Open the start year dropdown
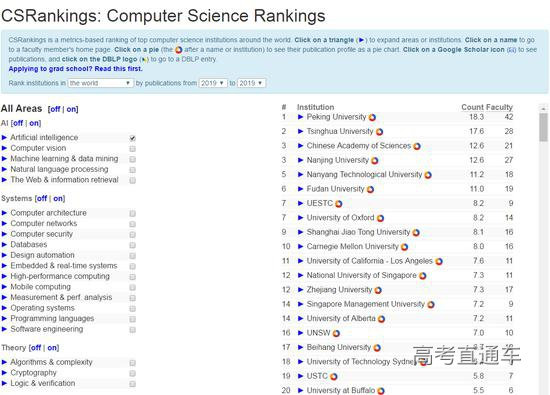 point(213,83)
